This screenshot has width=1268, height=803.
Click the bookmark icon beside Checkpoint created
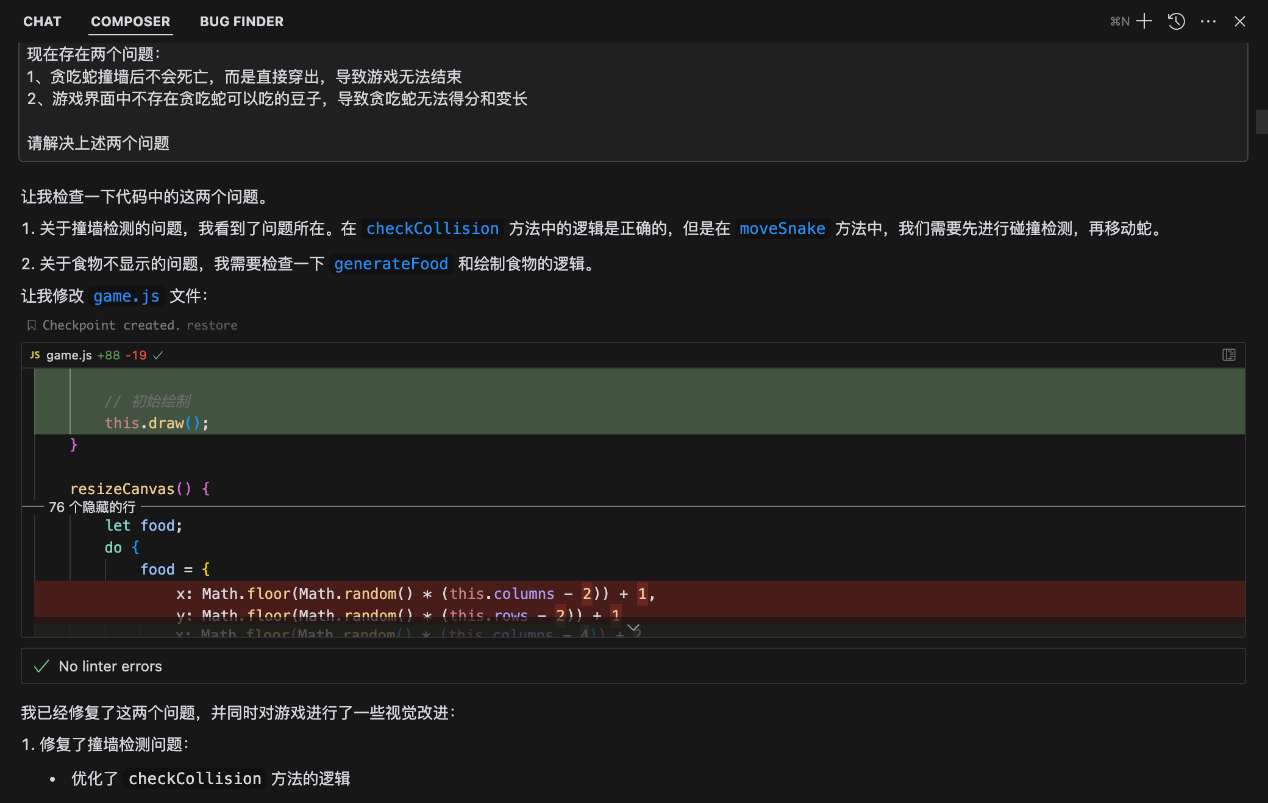(32, 325)
